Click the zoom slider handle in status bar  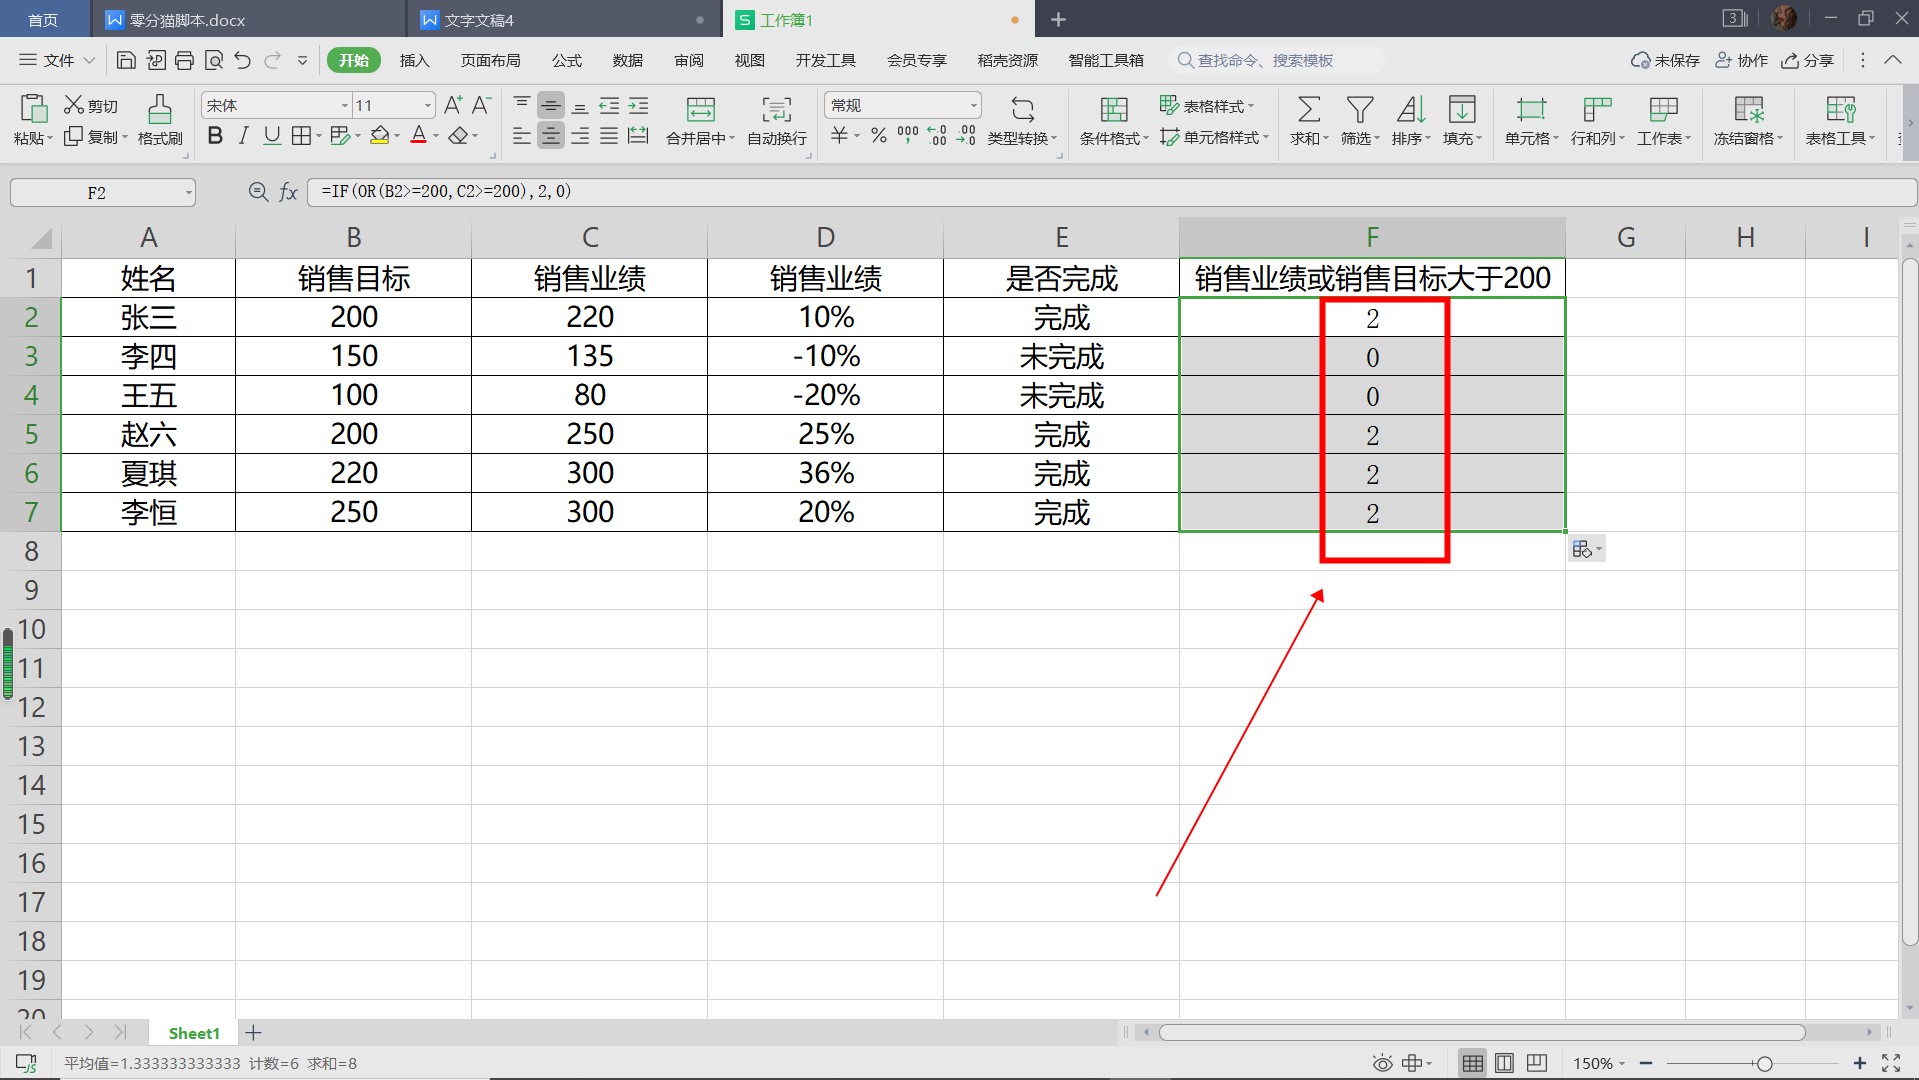tap(1764, 1063)
